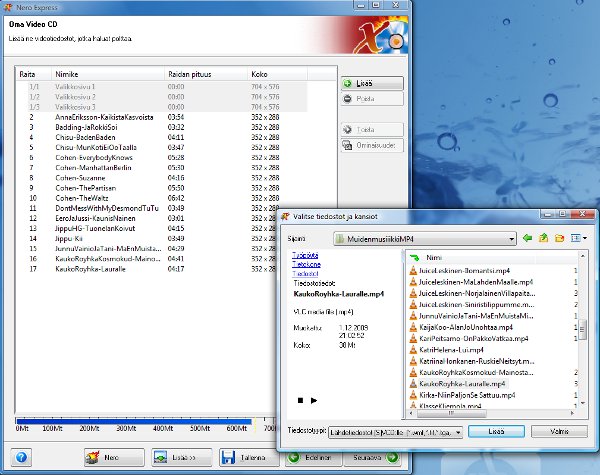Click the Nero button in Nero Express
This screenshot has width=600, height=475.
coord(114,457)
